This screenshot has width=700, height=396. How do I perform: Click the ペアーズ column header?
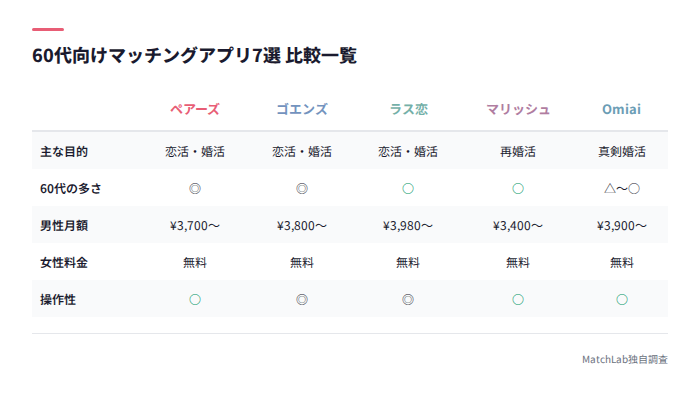tap(195, 109)
